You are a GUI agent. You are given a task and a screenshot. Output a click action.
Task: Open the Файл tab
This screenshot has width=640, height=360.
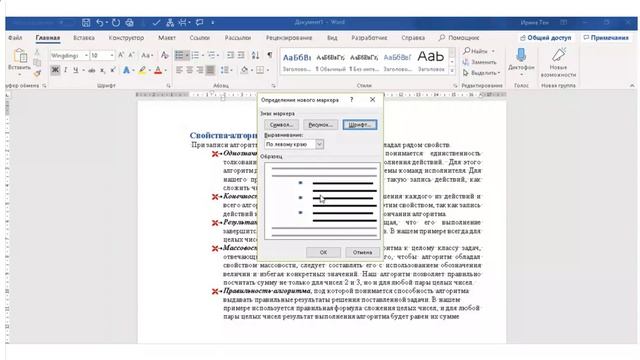coord(15,38)
